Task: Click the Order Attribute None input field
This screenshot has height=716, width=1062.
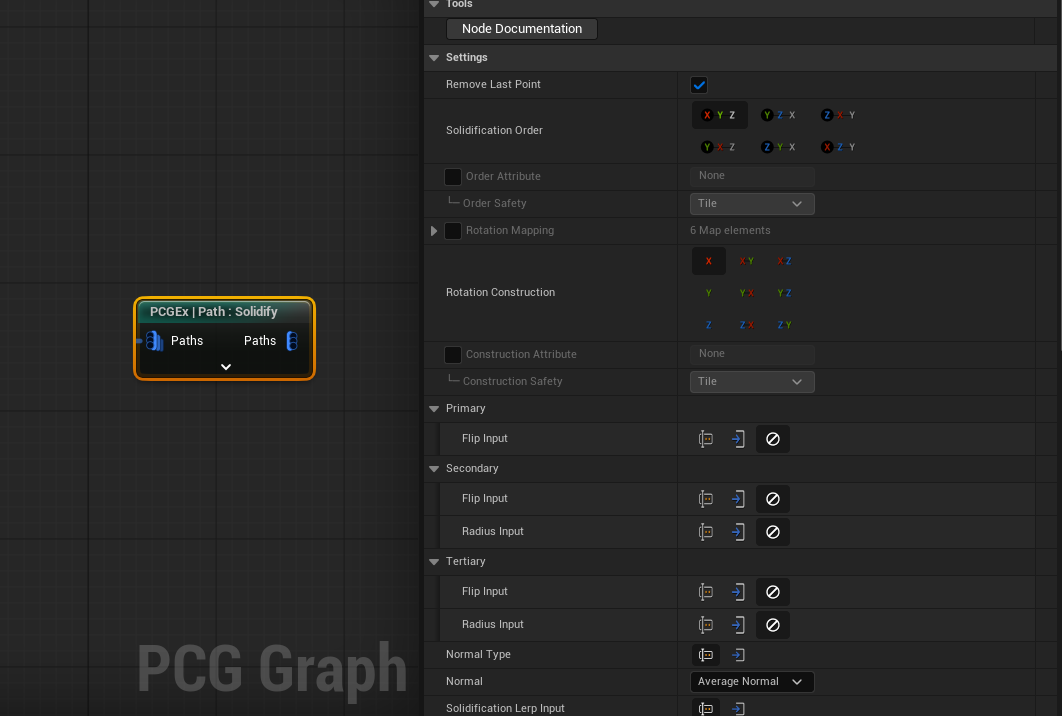Action: [x=752, y=176]
